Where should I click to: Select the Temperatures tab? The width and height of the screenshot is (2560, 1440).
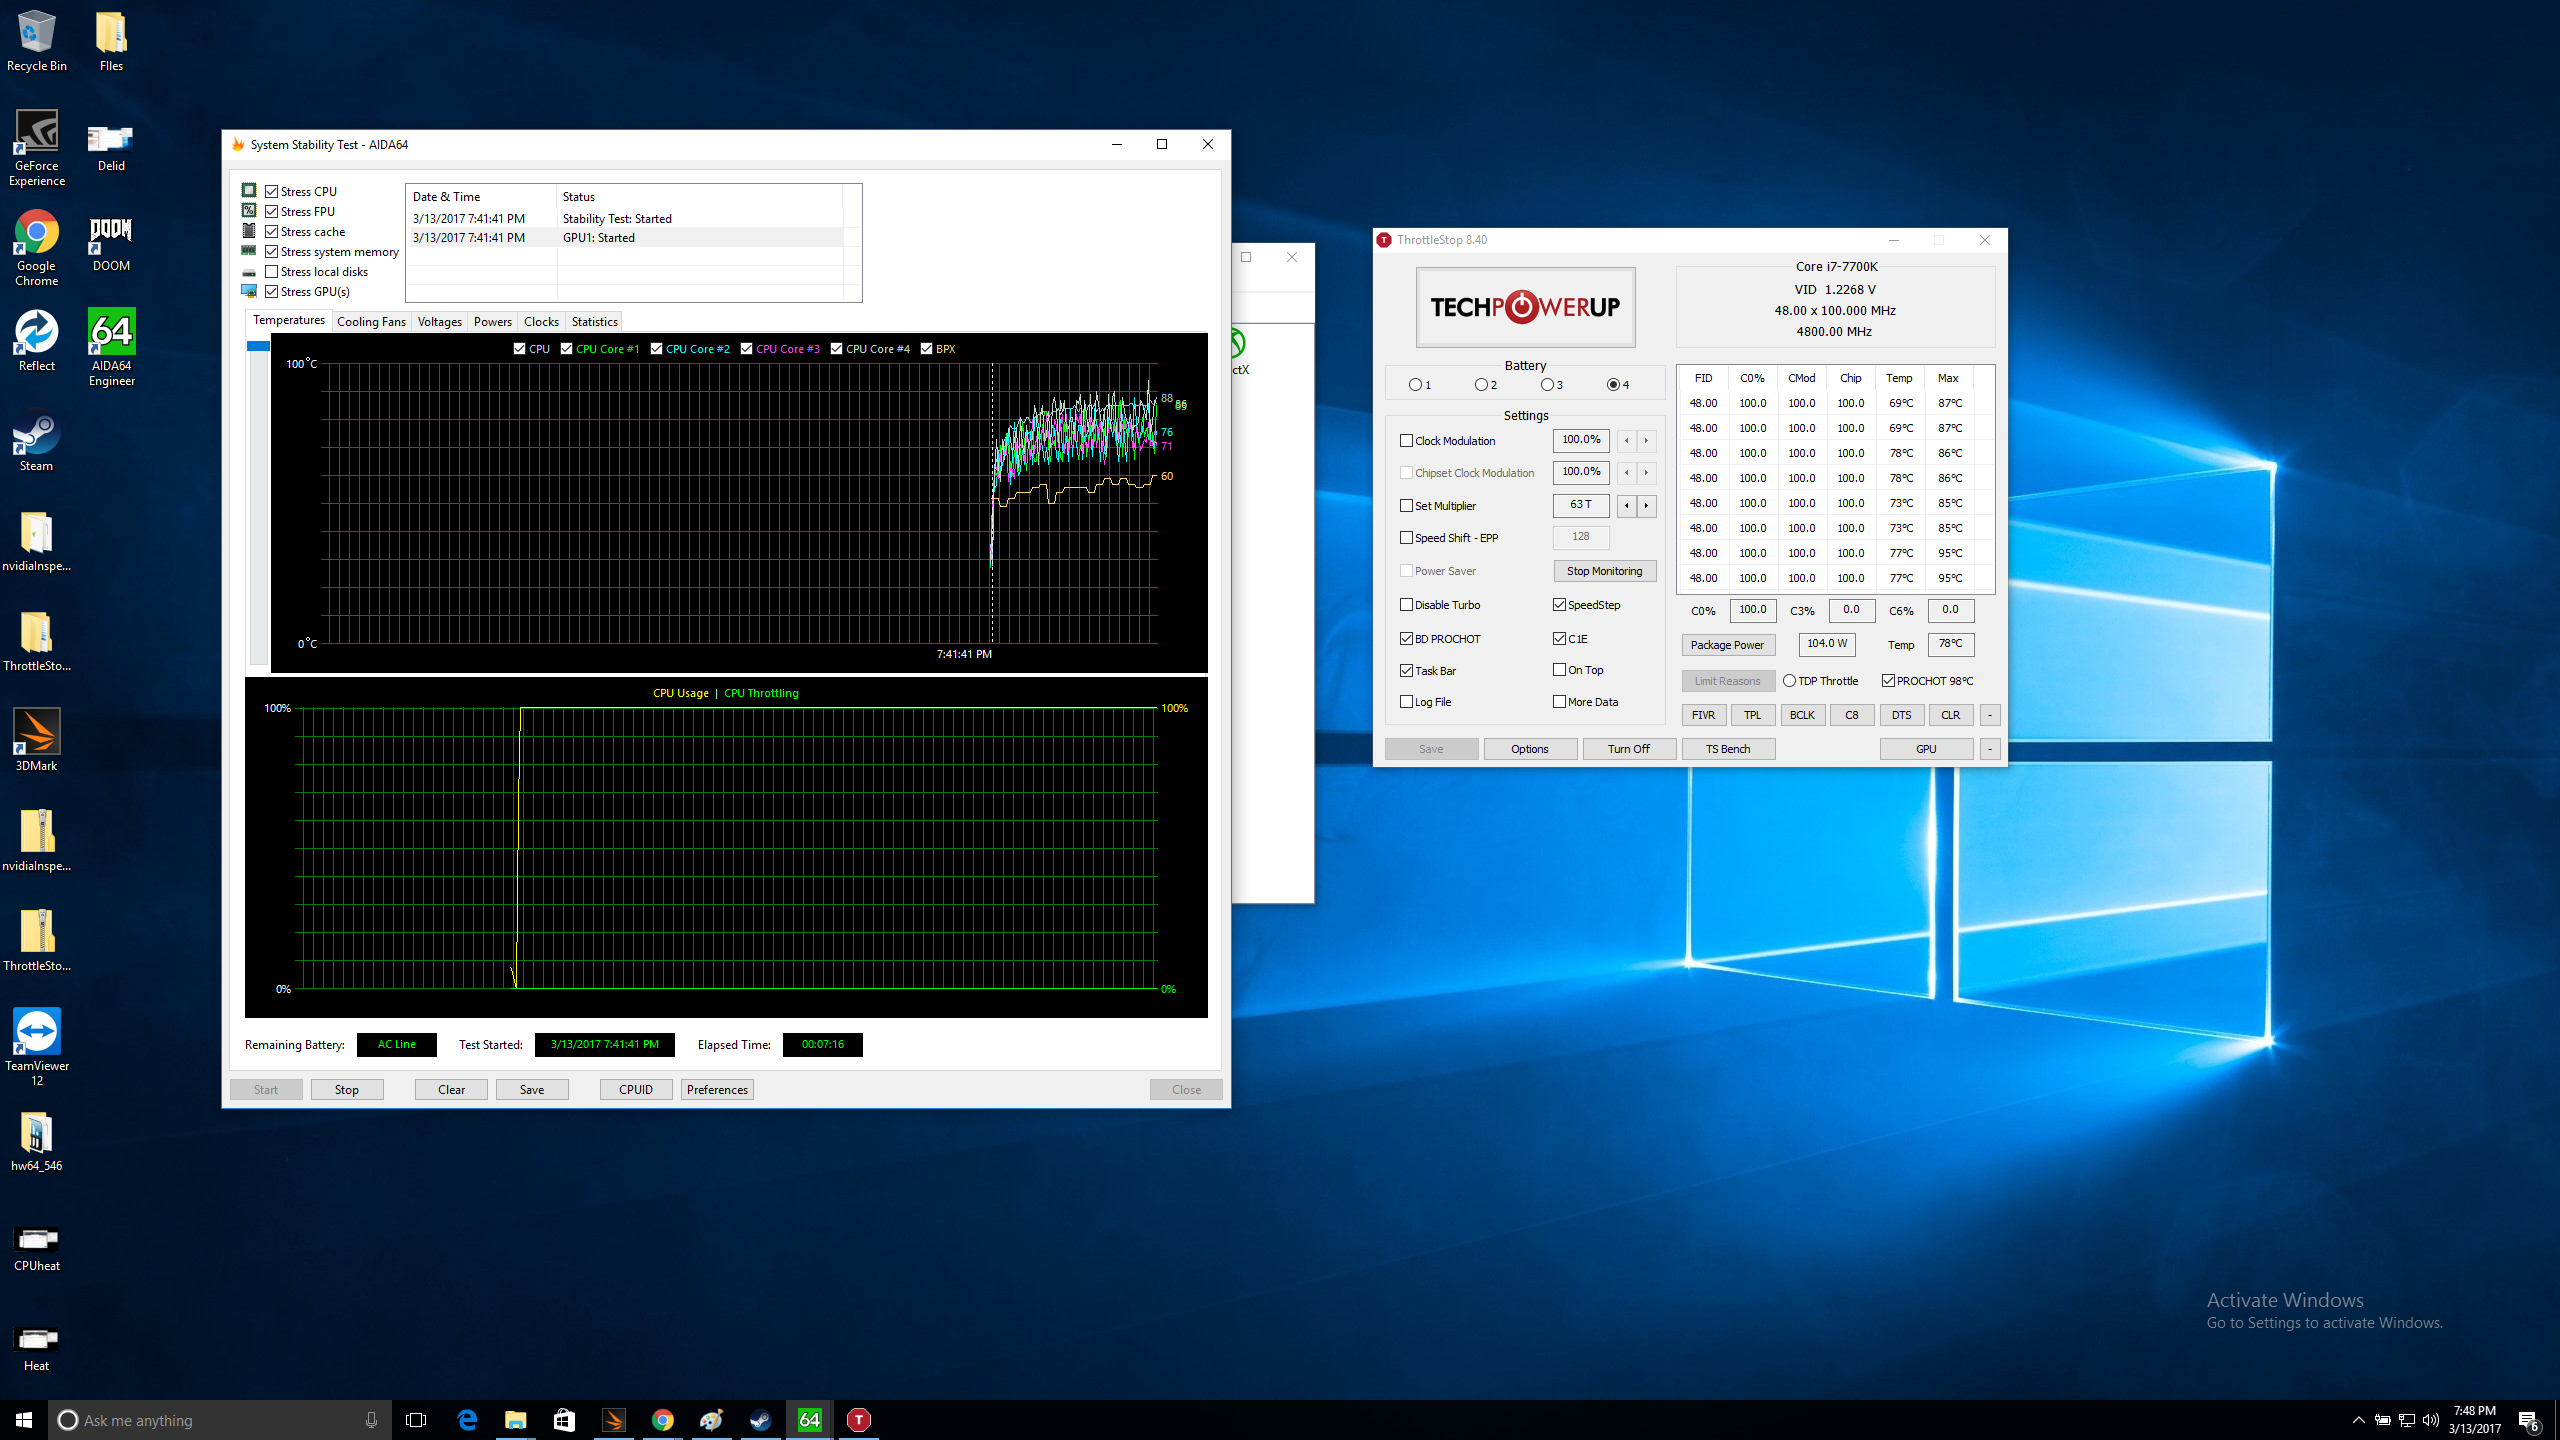pyautogui.click(x=289, y=320)
